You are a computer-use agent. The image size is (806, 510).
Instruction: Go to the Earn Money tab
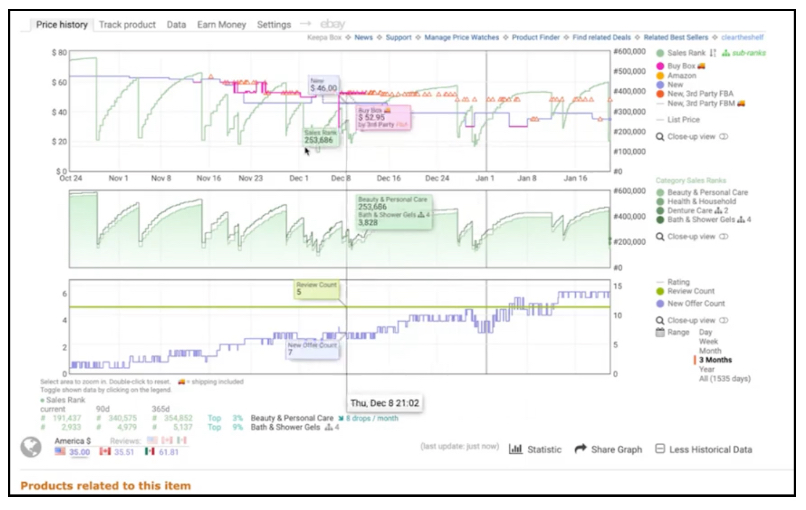coord(222,25)
